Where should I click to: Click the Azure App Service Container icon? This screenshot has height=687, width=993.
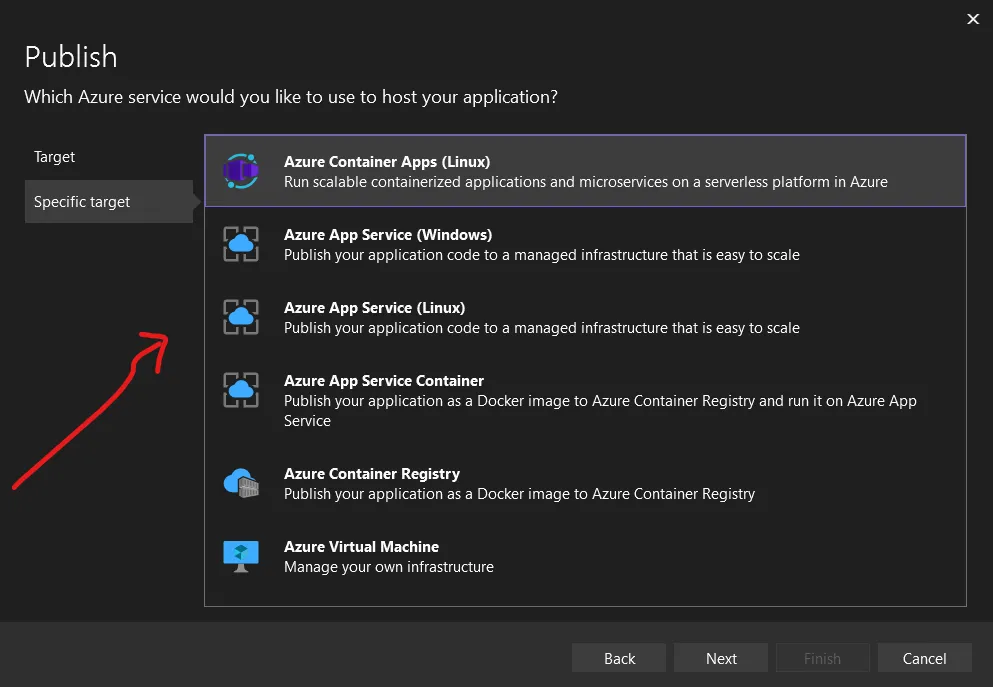[x=241, y=390]
